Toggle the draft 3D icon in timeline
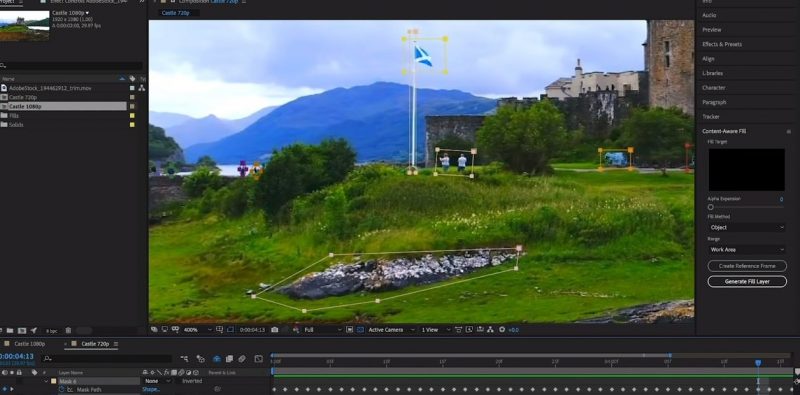Viewport: 800px width, 395px height. pyautogui.click(x=201, y=359)
